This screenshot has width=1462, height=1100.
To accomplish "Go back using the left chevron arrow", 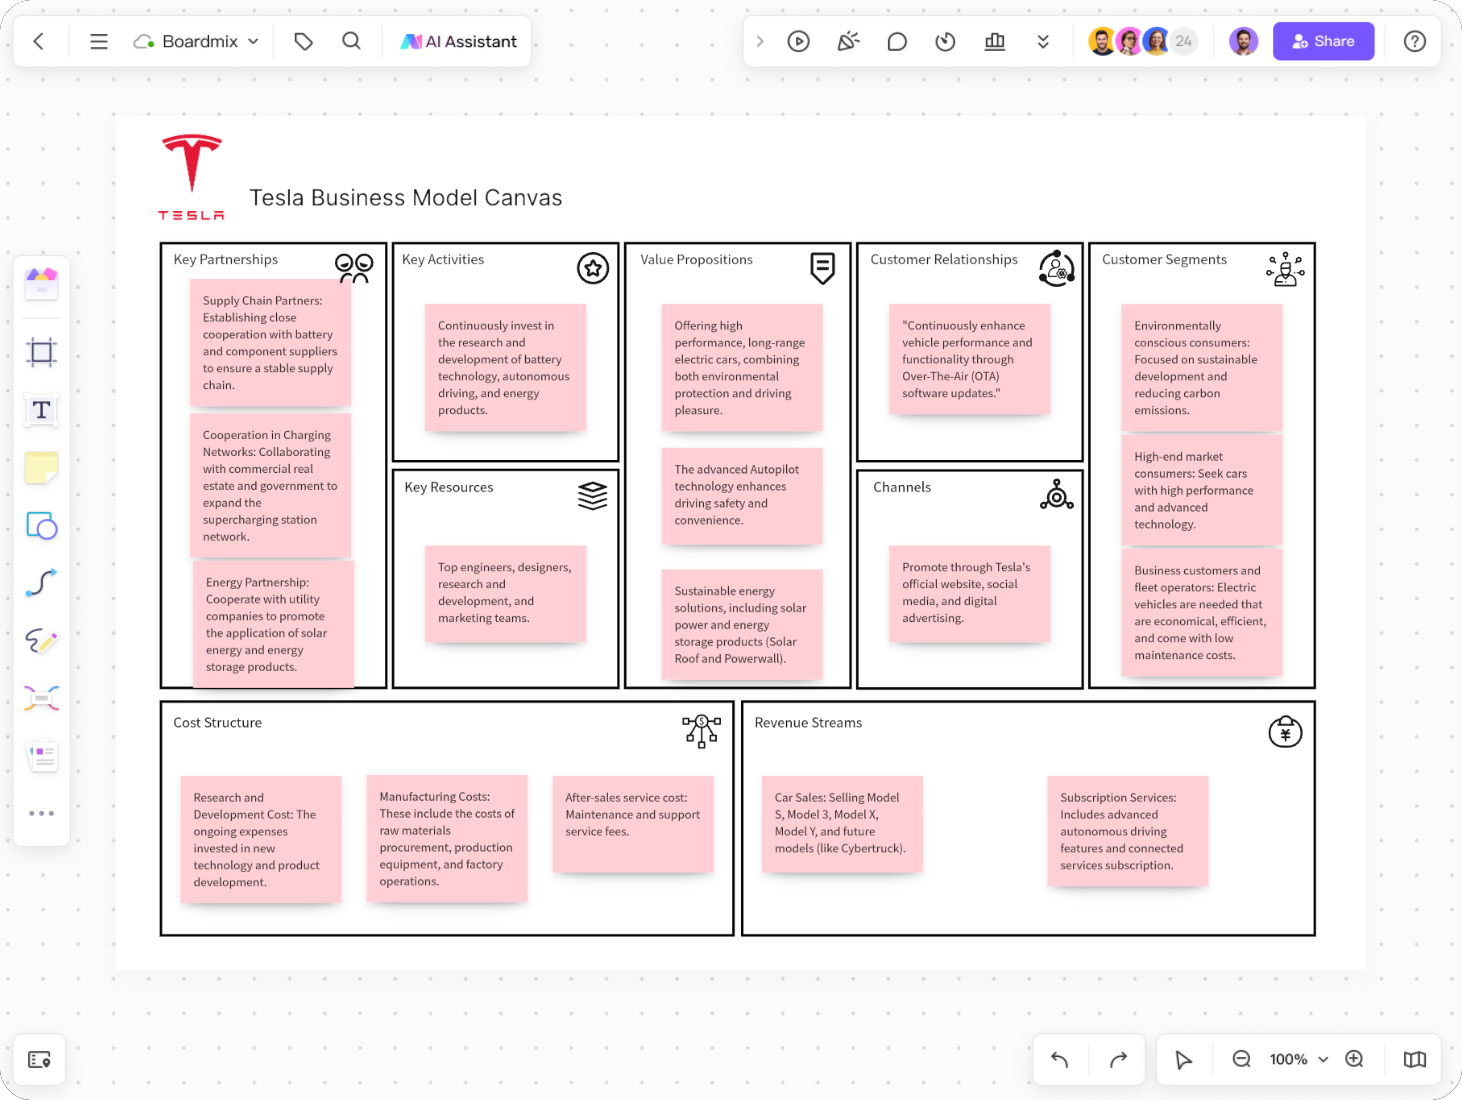I will (x=39, y=41).
